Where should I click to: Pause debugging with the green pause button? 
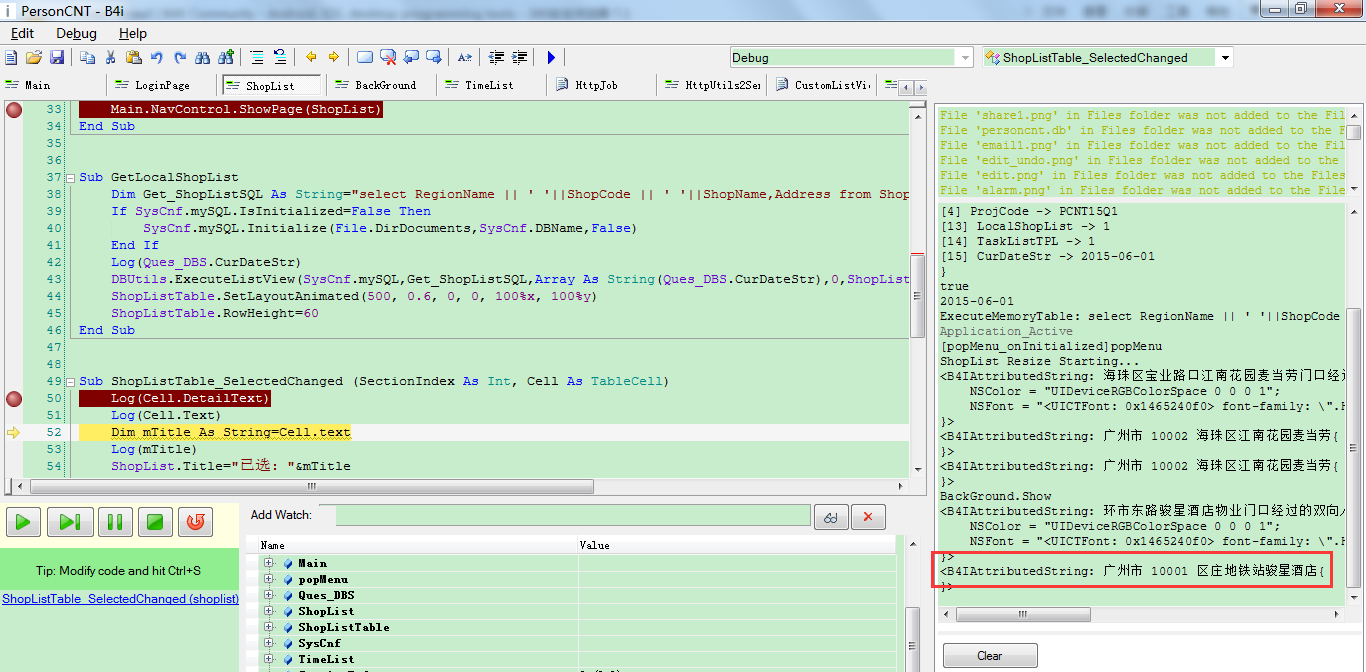(114, 521)
